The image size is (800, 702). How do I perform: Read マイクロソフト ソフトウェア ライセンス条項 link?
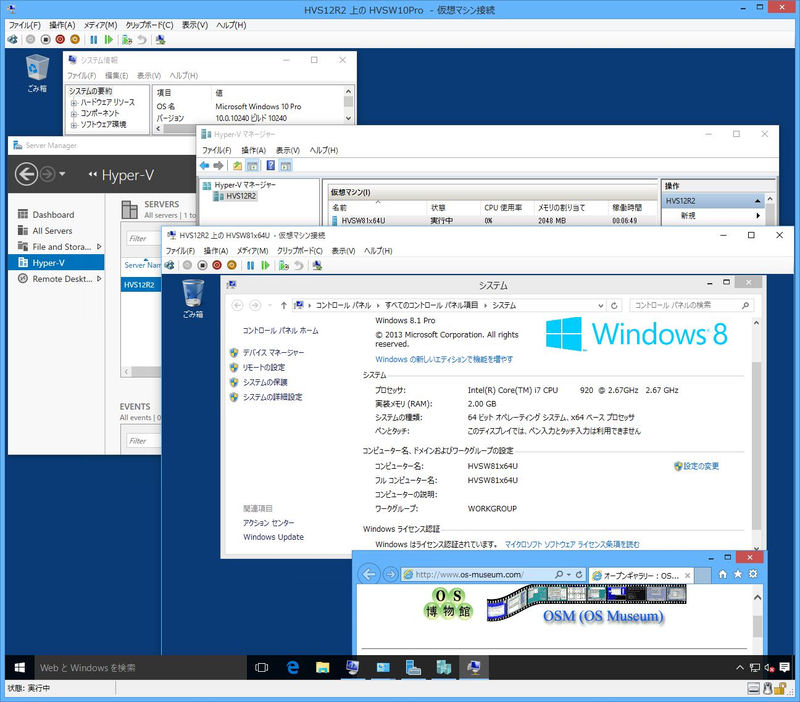572,544
